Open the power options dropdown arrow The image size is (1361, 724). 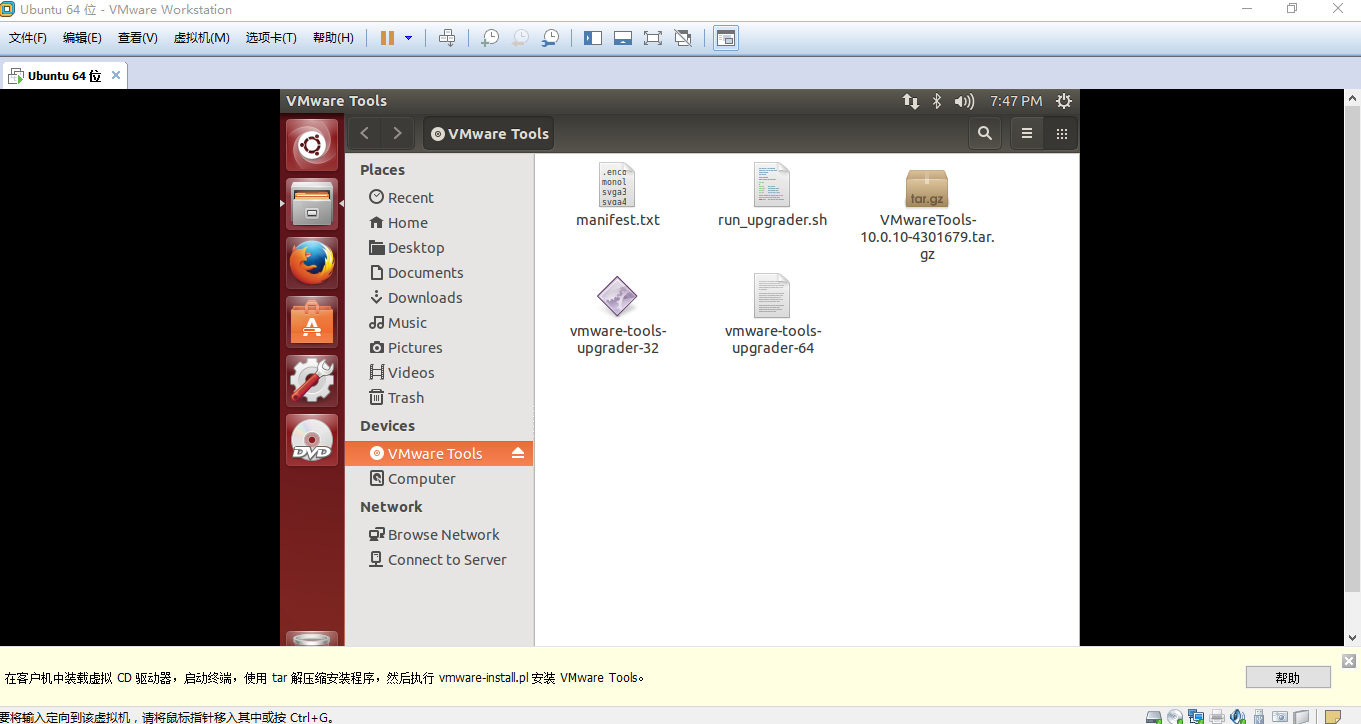pos(408,38)
